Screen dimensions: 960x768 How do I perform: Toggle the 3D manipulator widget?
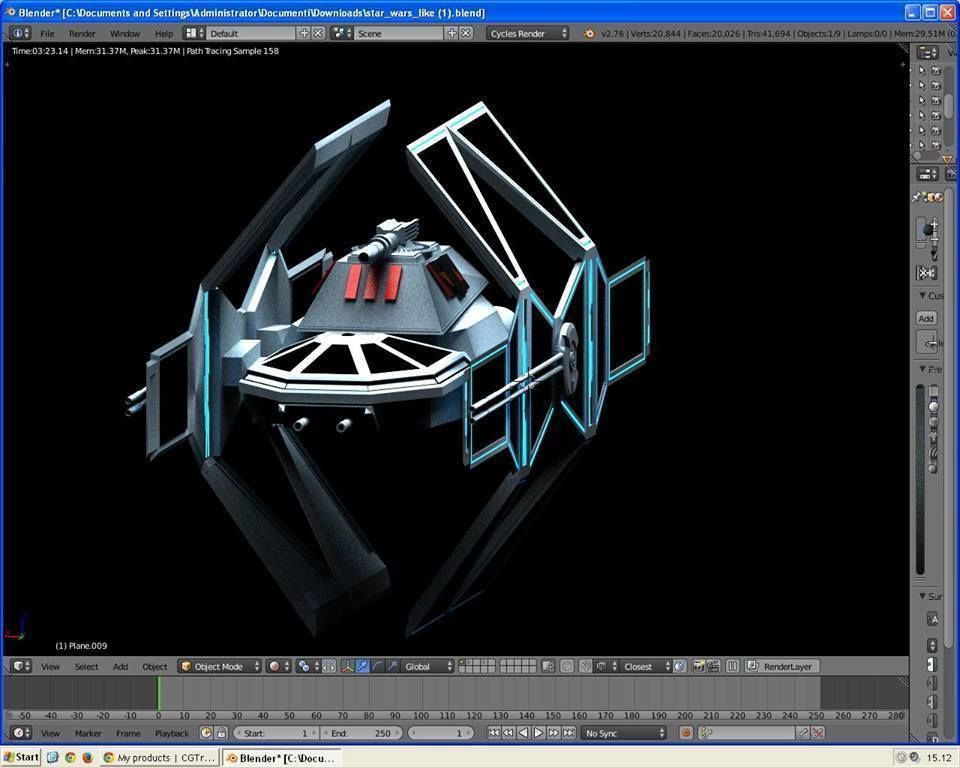tap(347, 666)
